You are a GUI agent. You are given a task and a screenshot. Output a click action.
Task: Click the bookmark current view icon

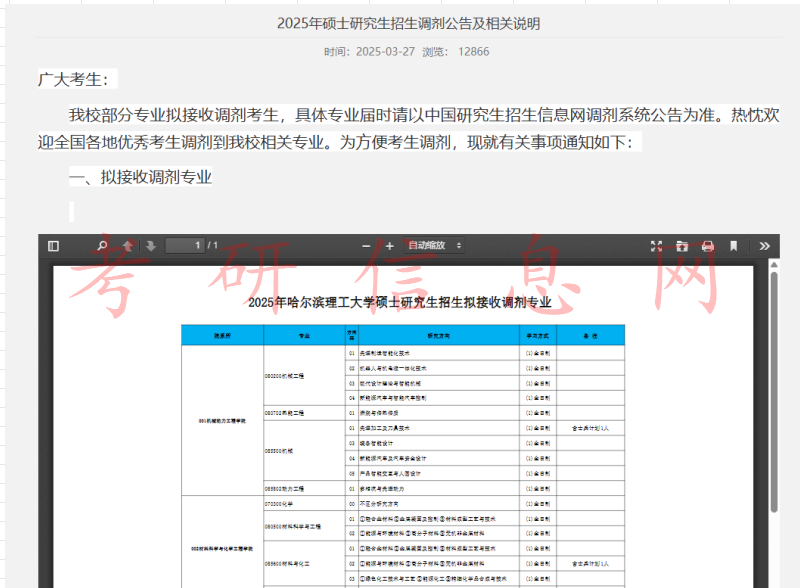click(x=733, y=246)
